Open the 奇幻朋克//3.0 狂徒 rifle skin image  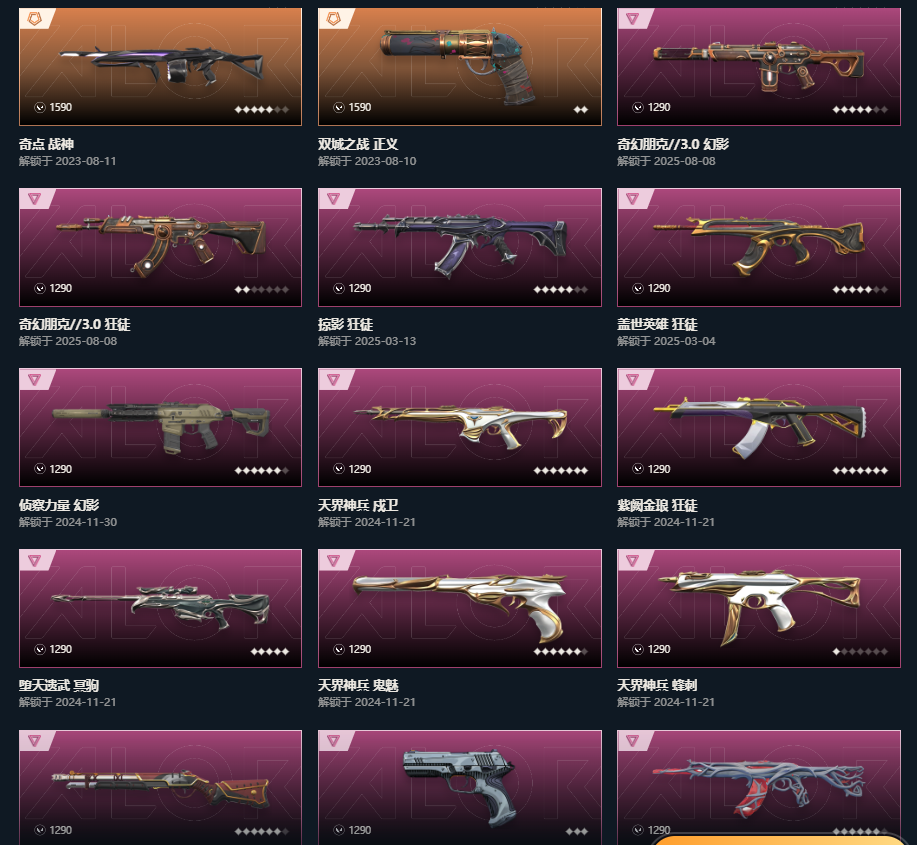tap(160, 247)
